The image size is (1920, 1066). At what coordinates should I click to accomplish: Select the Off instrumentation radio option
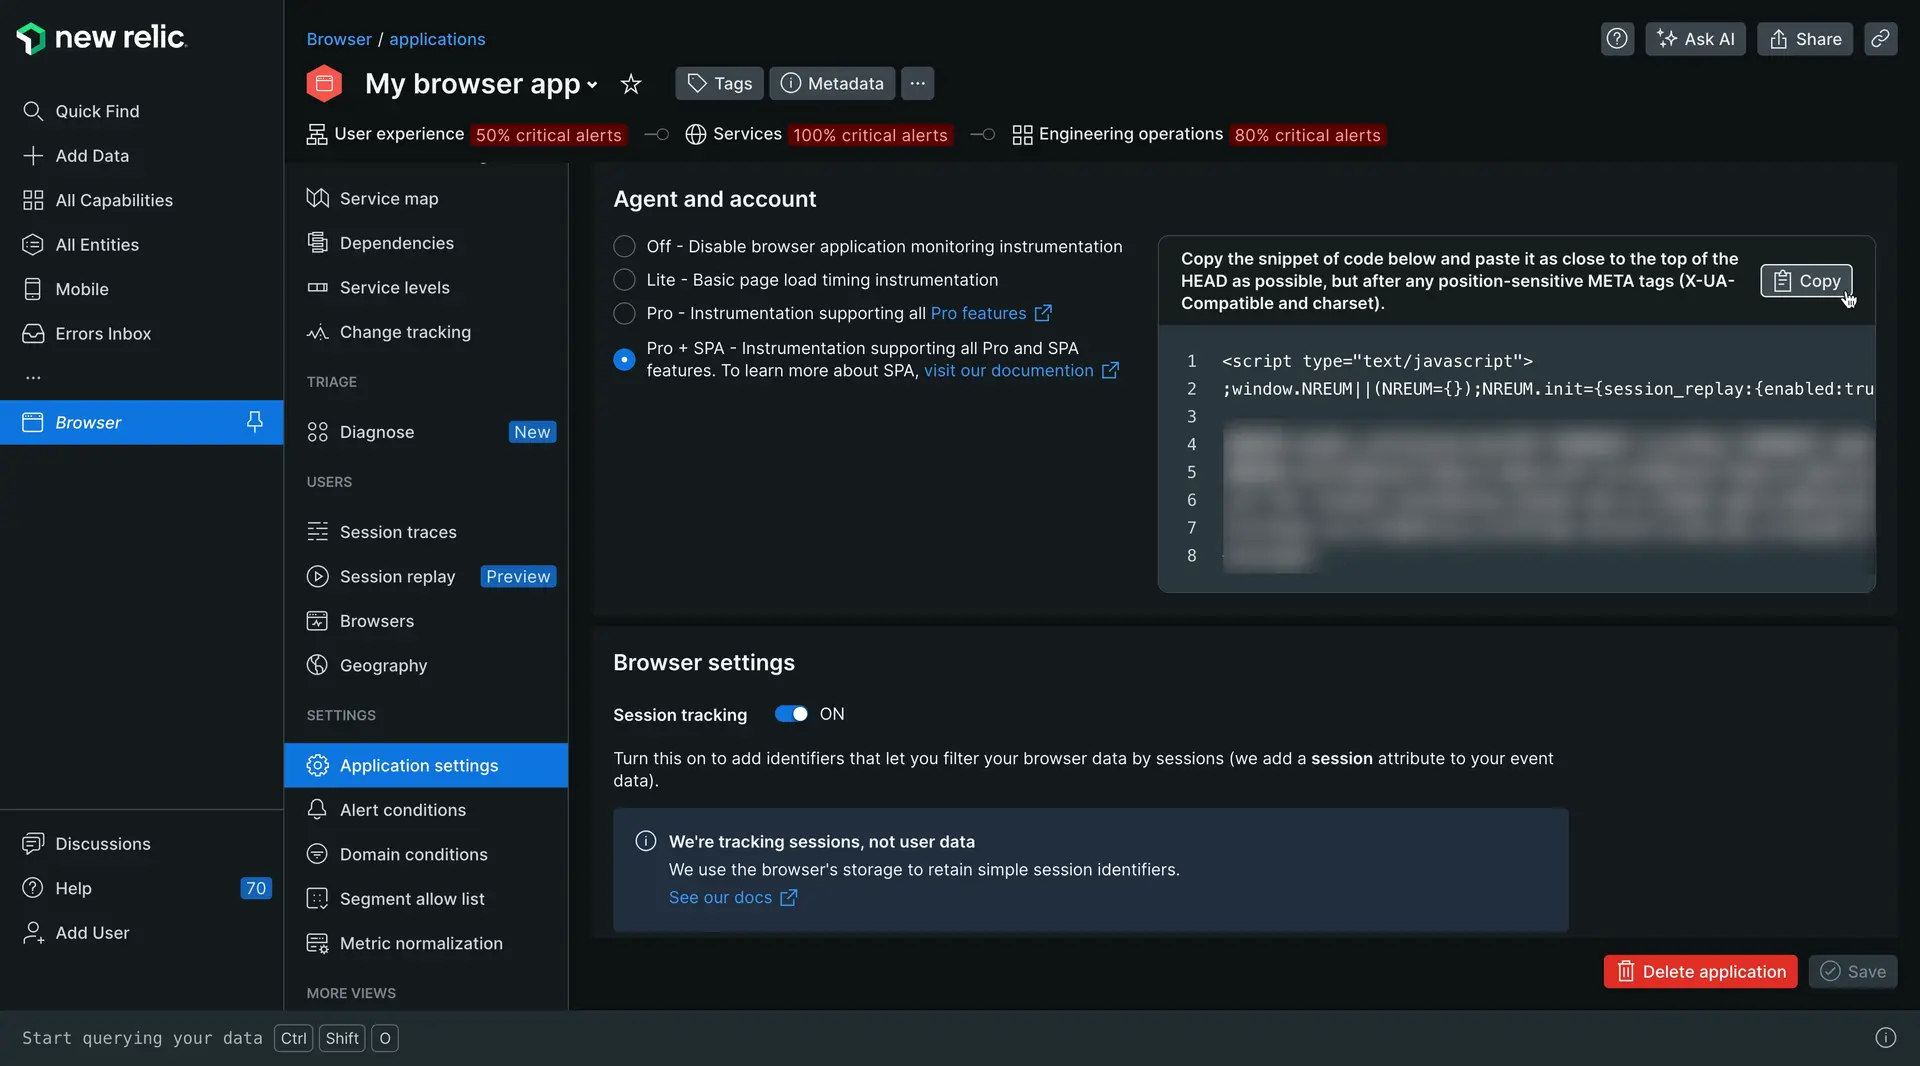point(624,246)
